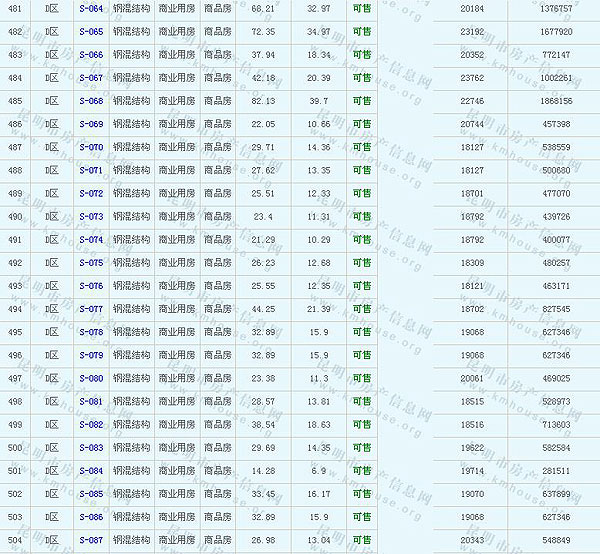
Task: Click the 可售 status in row 493
Action: pyautogui.click(x=361, y=286)
